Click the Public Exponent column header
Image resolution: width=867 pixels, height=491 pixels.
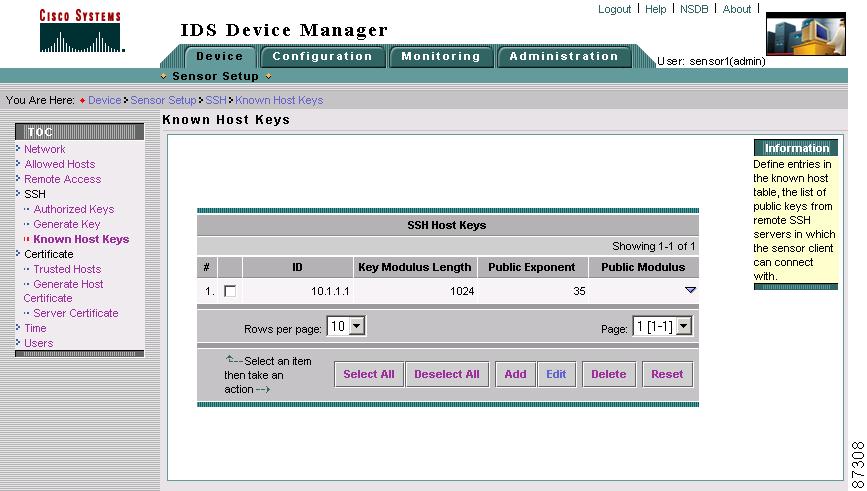tap(532, 267)
